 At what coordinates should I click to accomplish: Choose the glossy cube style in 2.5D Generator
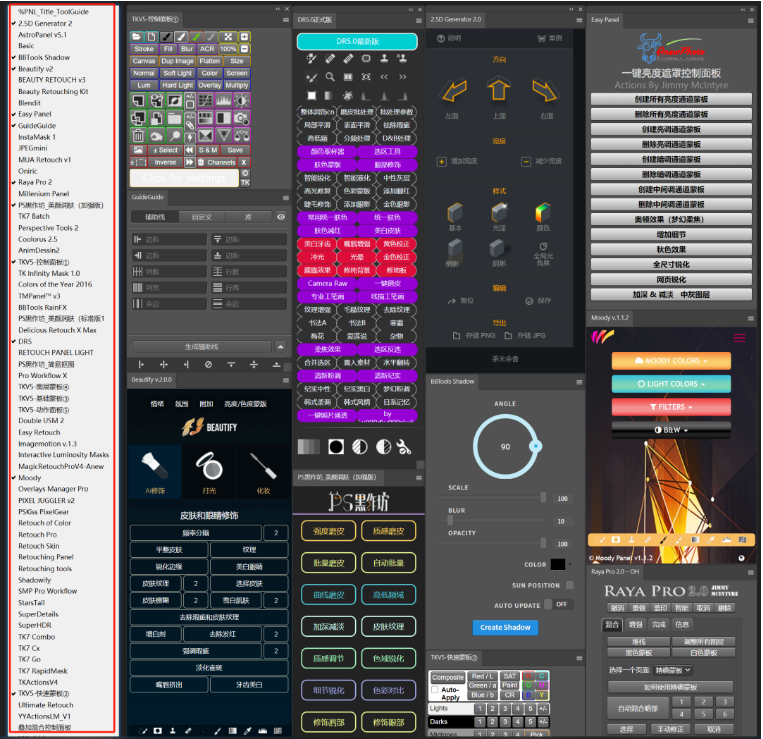pyautogui.click(x=499, y=213)
